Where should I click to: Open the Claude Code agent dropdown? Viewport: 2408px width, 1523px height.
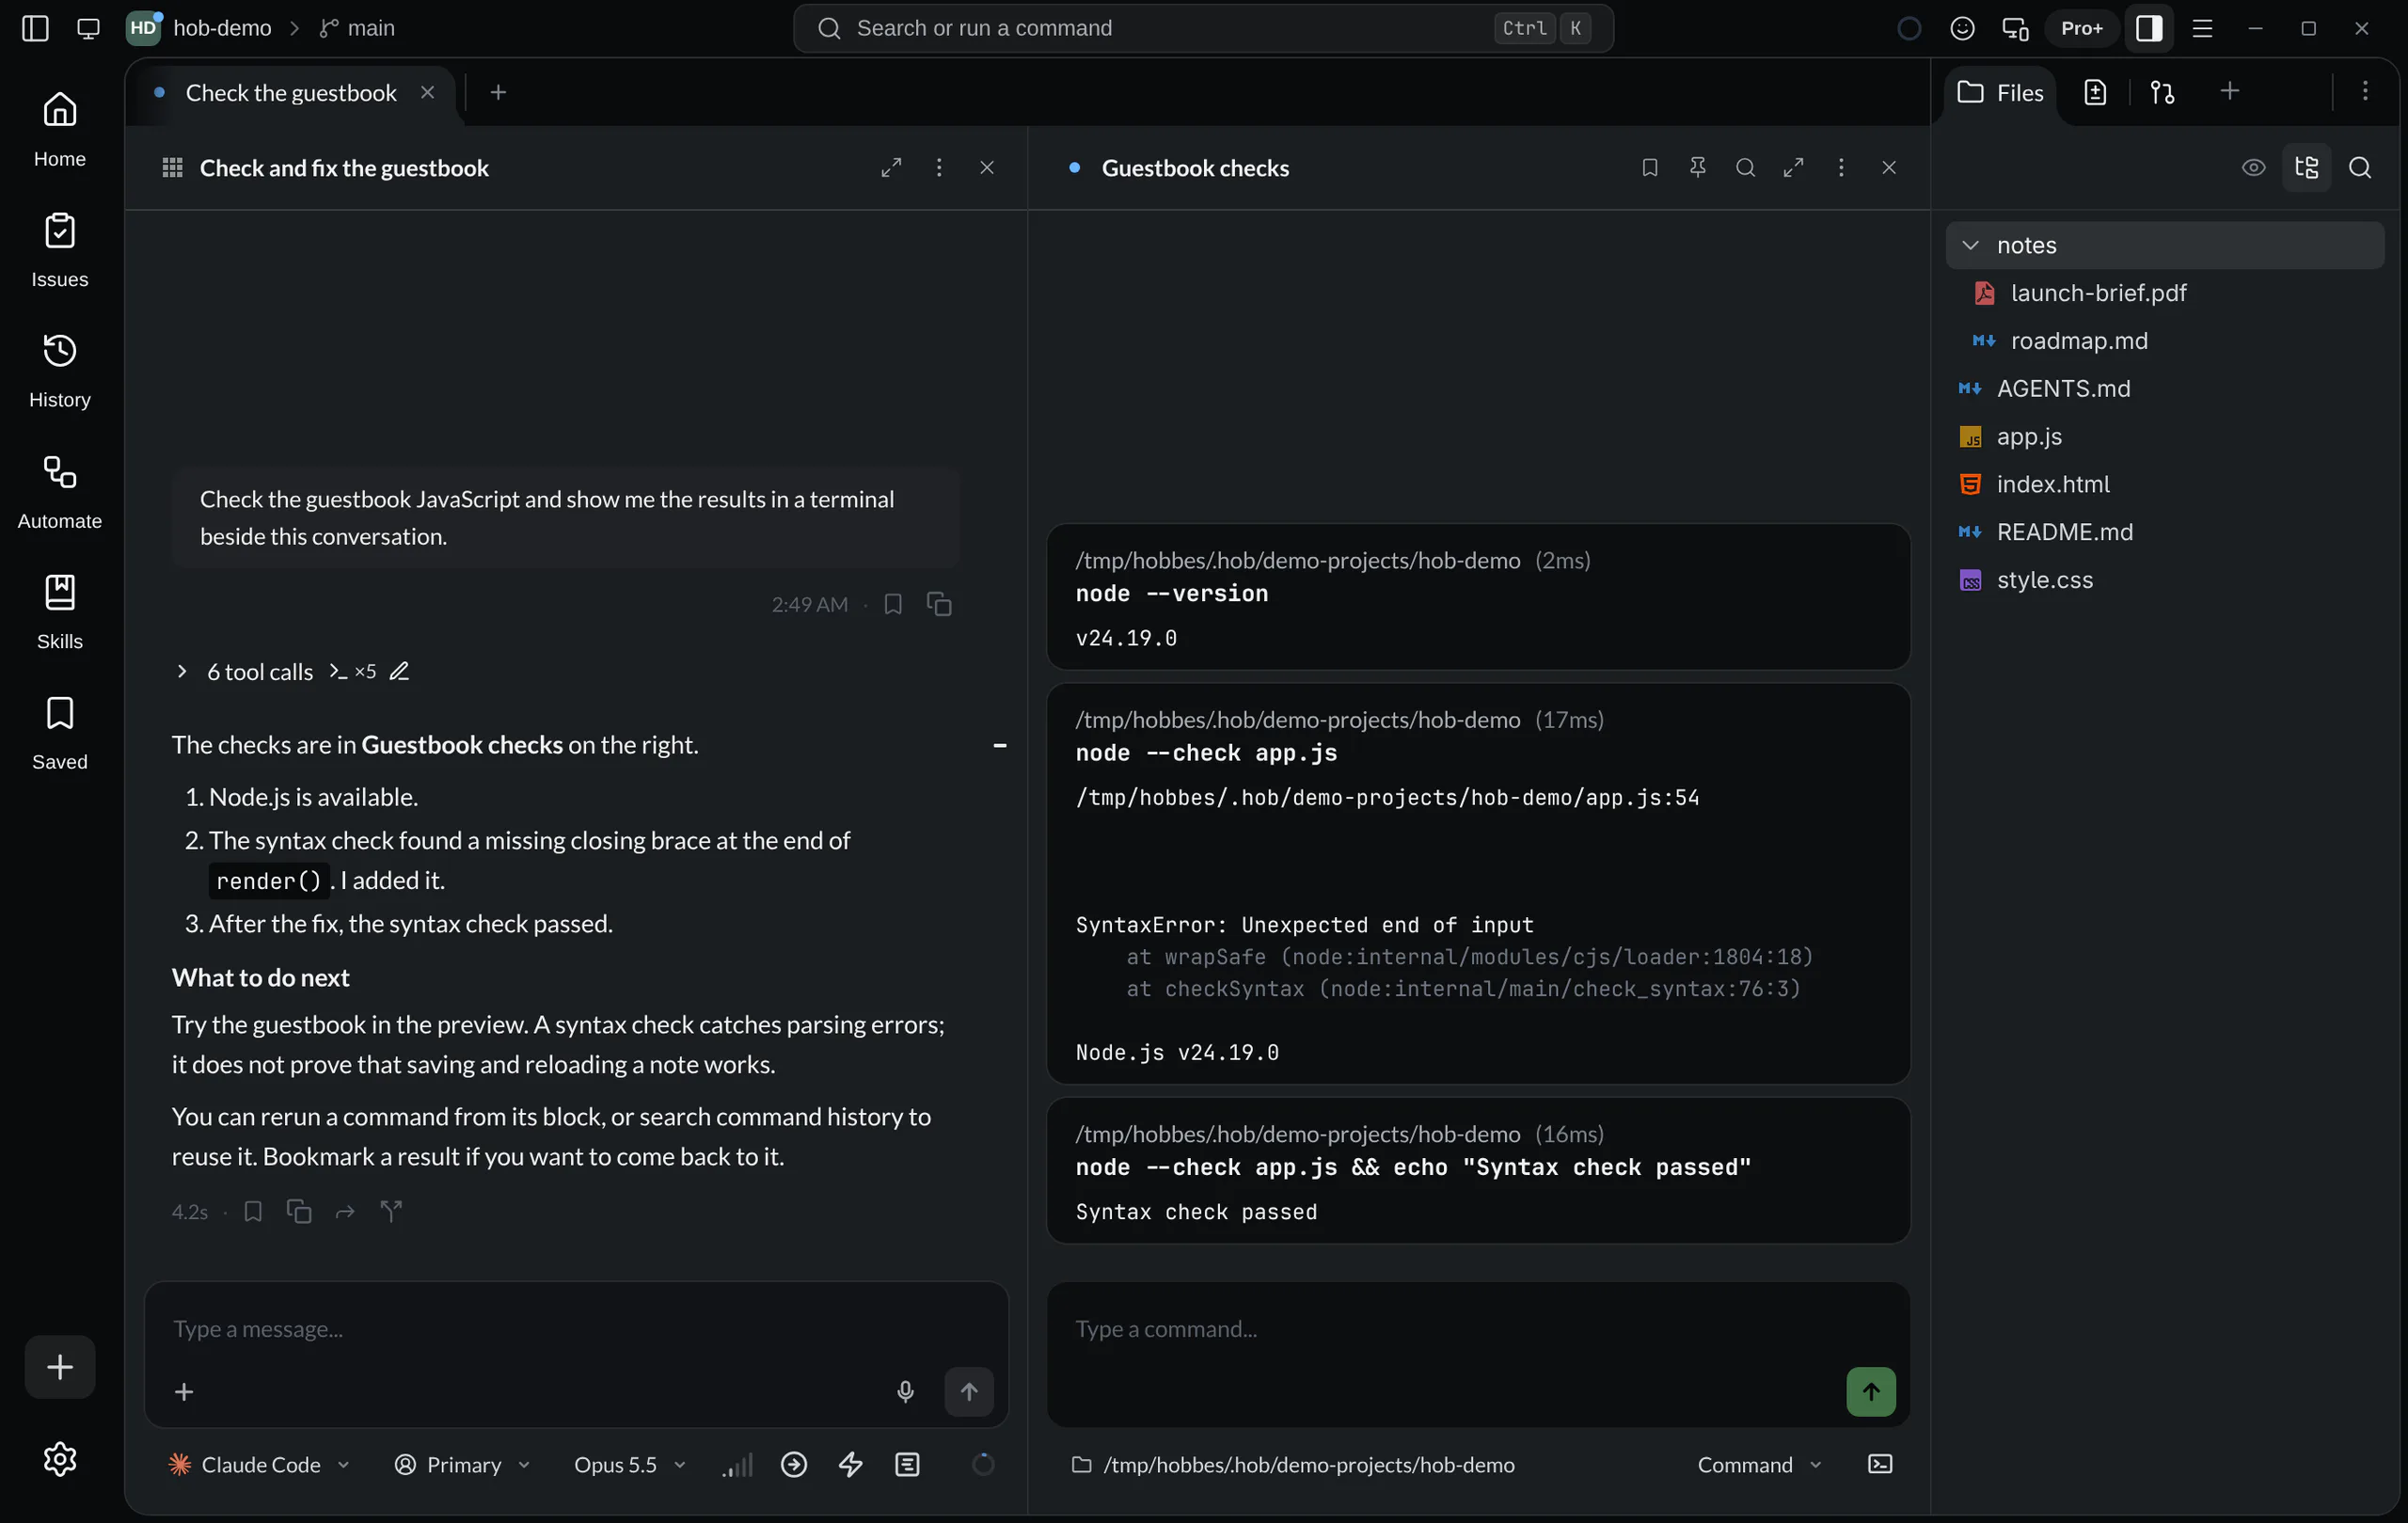tap(260, 1464)
